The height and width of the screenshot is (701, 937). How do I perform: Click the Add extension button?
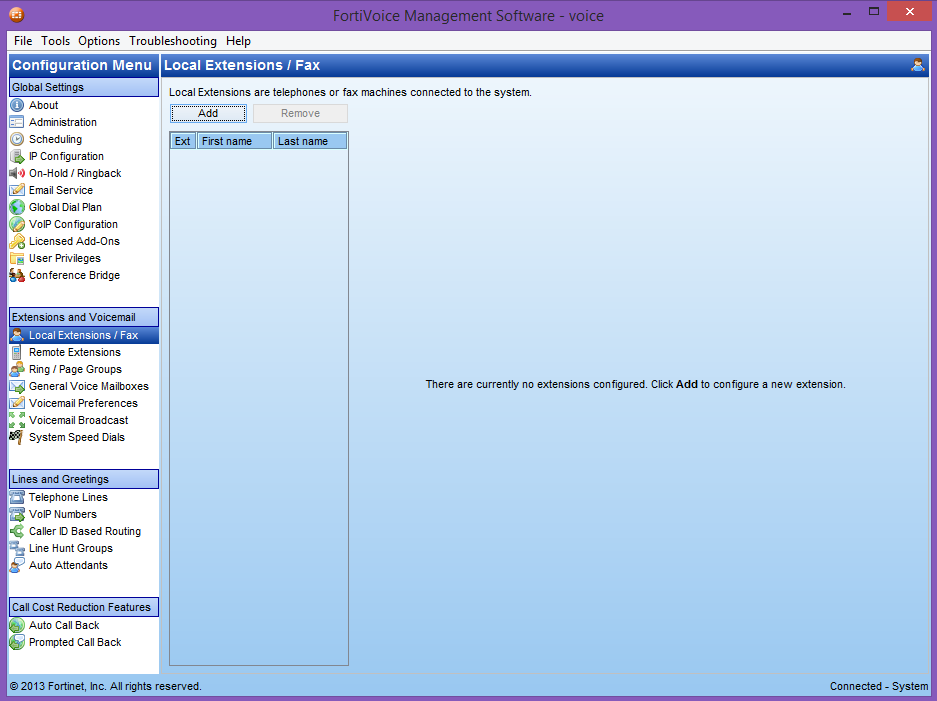208,114
